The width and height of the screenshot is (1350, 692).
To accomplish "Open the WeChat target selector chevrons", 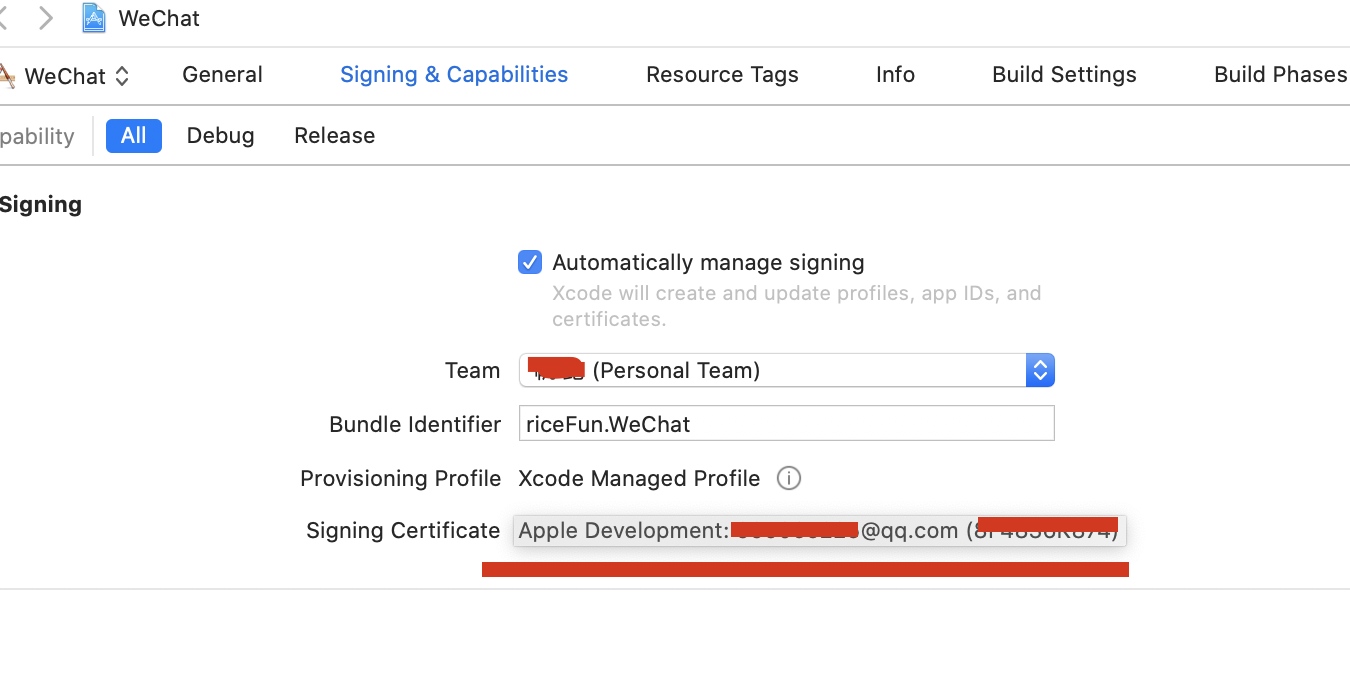I will 122,76.
